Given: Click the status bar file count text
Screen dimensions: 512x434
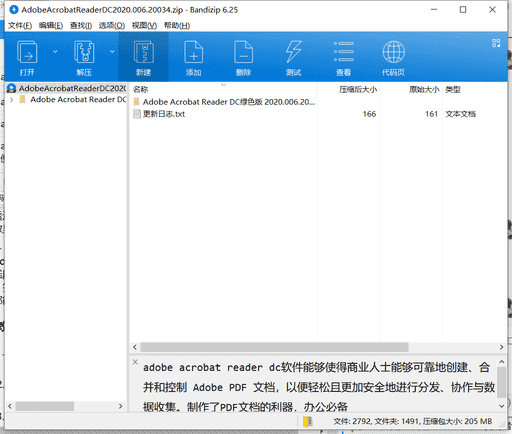Looking at the screenshot, I should pos(413,421).
